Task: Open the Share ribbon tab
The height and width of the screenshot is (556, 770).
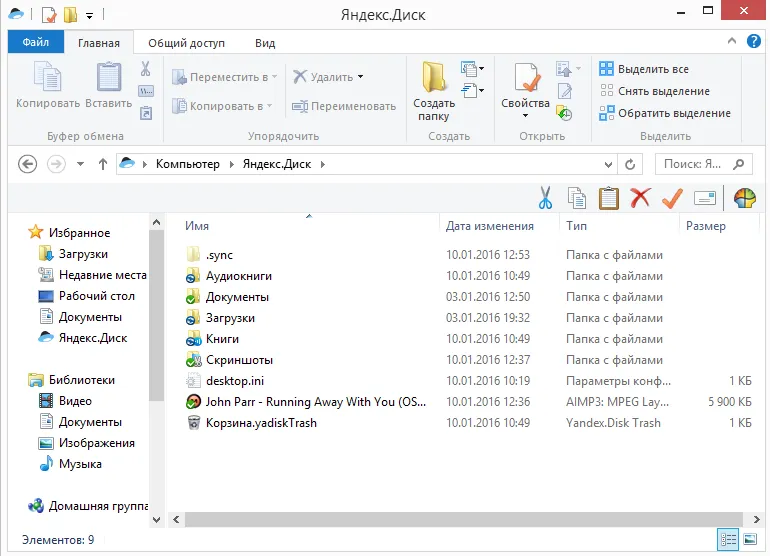Action: [187, 43]
